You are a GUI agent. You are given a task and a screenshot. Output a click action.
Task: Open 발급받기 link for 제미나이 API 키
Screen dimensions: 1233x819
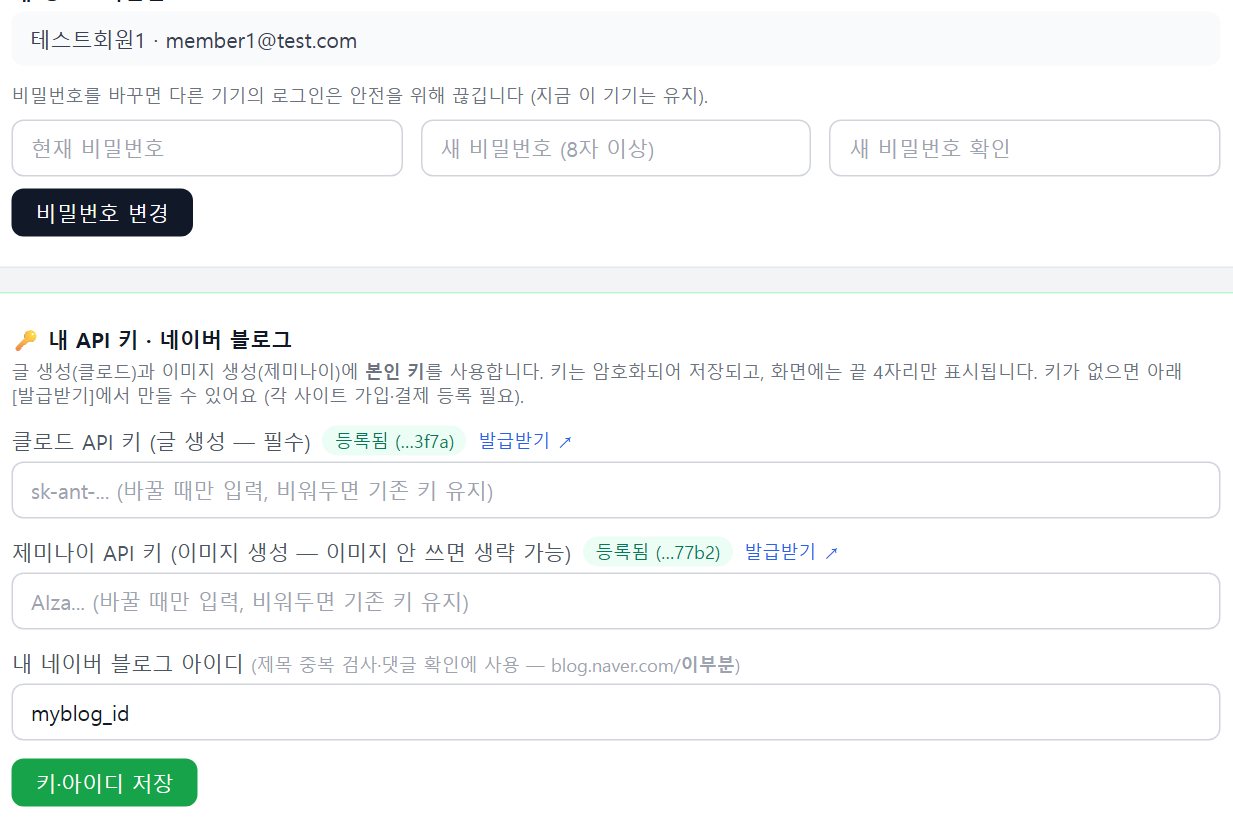click(x=791, y=552)
